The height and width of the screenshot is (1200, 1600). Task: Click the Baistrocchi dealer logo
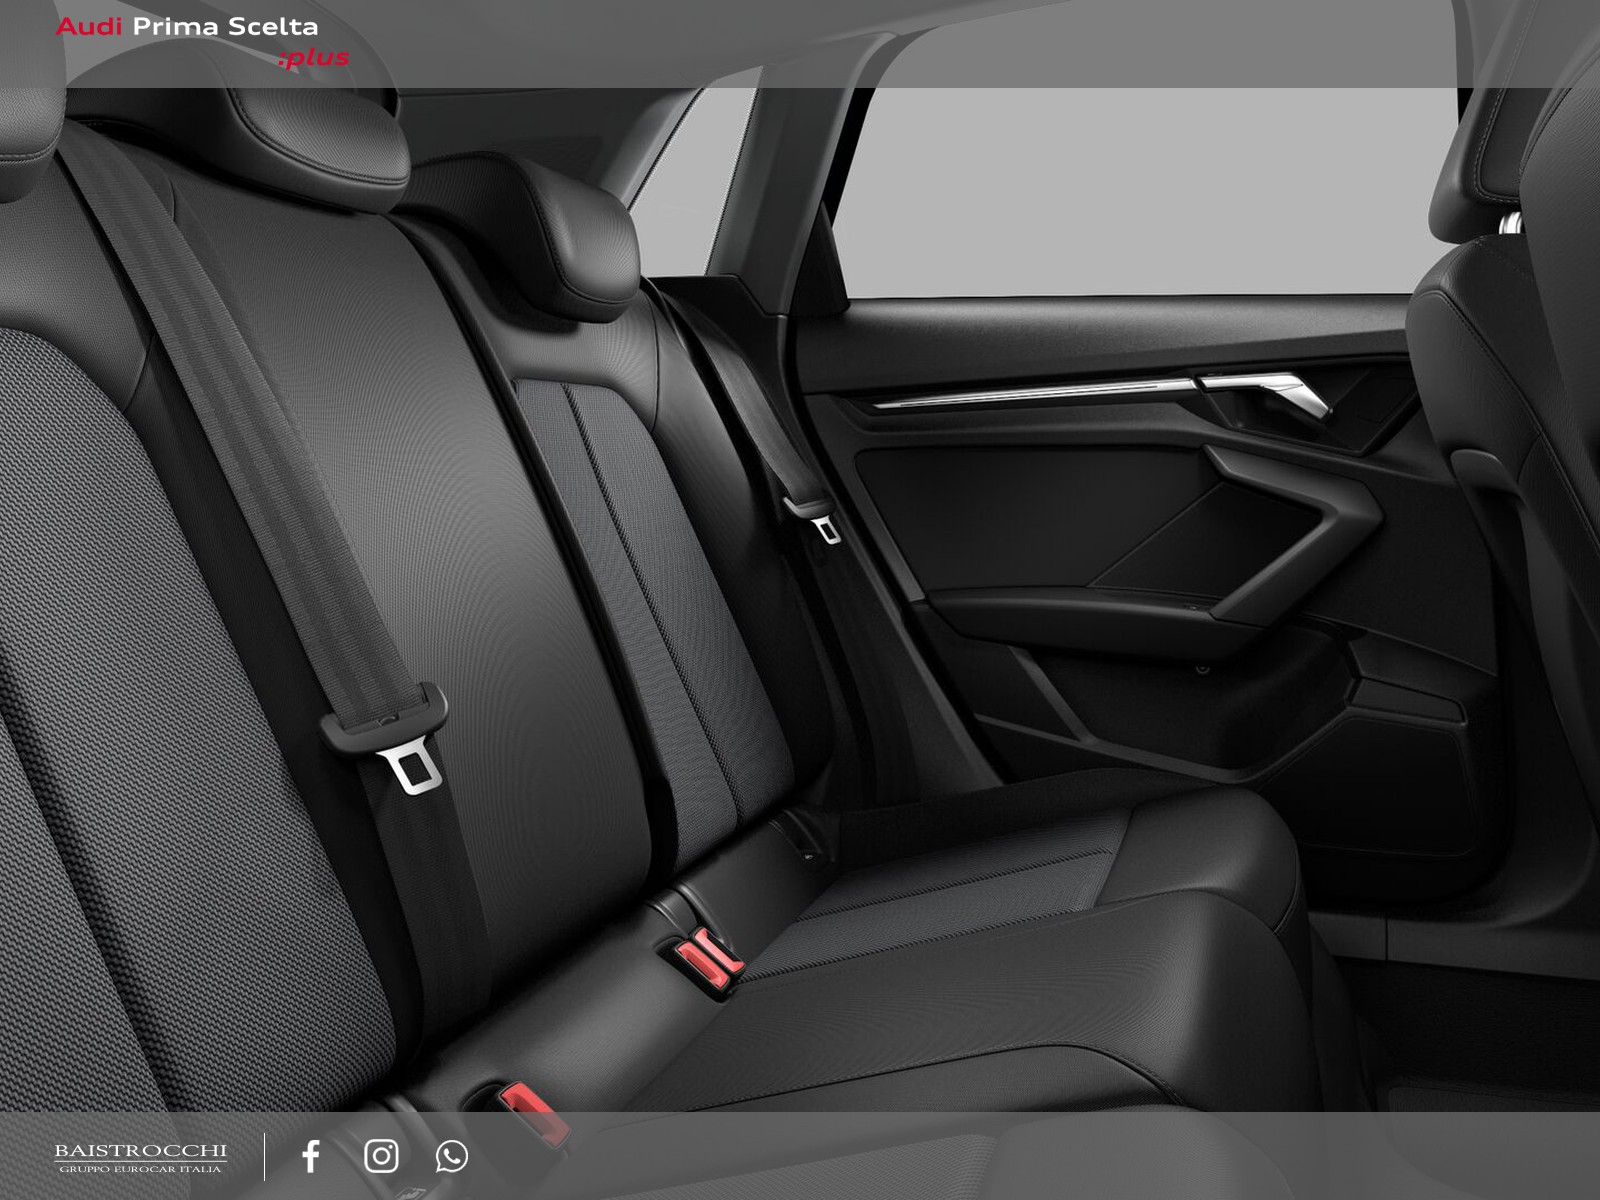(x=140, y=1157)
